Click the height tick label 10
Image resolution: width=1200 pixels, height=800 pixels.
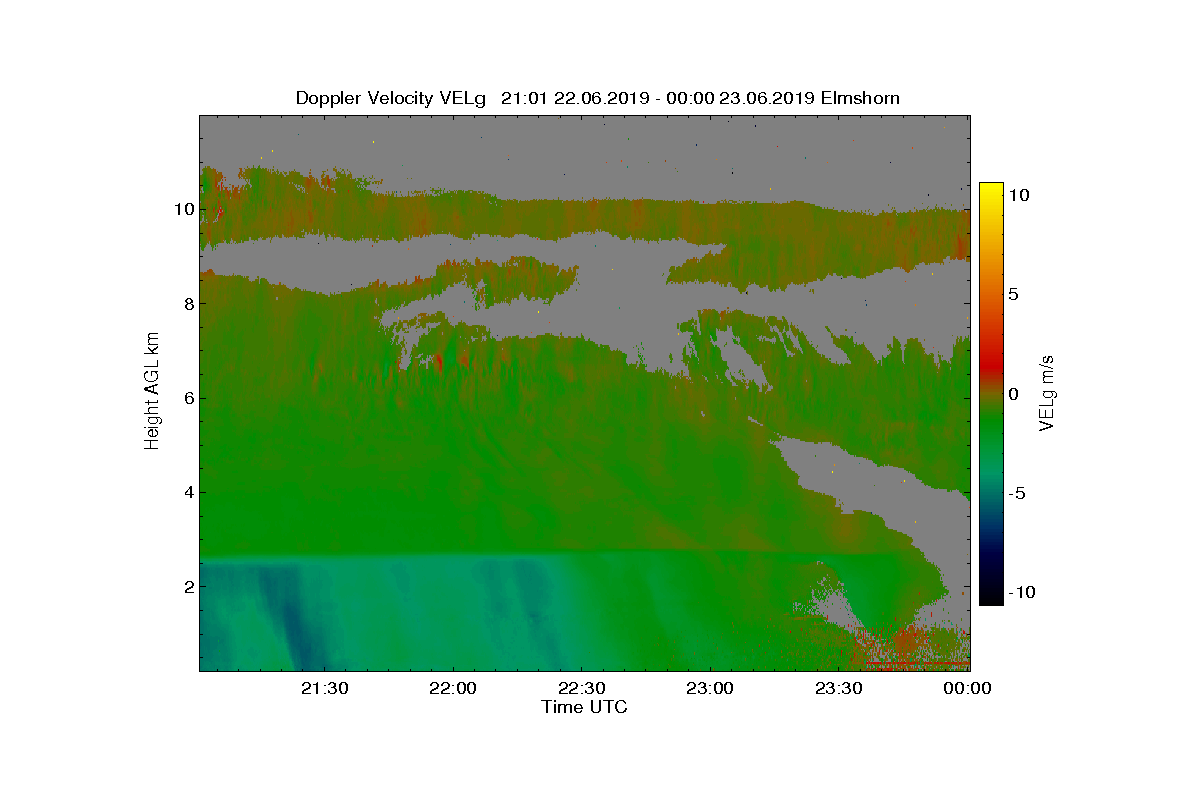click(183, 209)
